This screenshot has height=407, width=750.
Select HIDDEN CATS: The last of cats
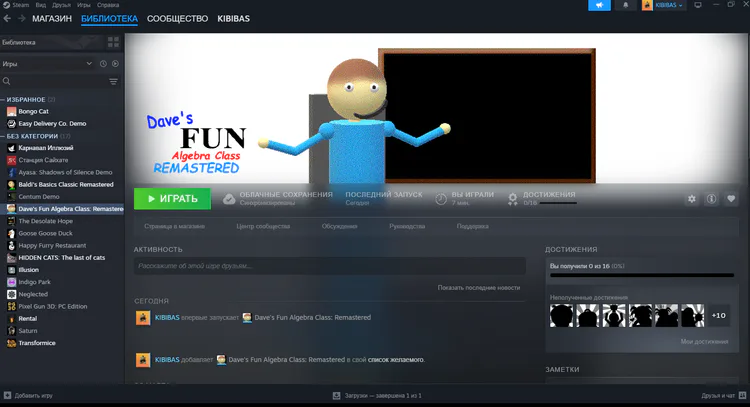[x=62, y=258]
